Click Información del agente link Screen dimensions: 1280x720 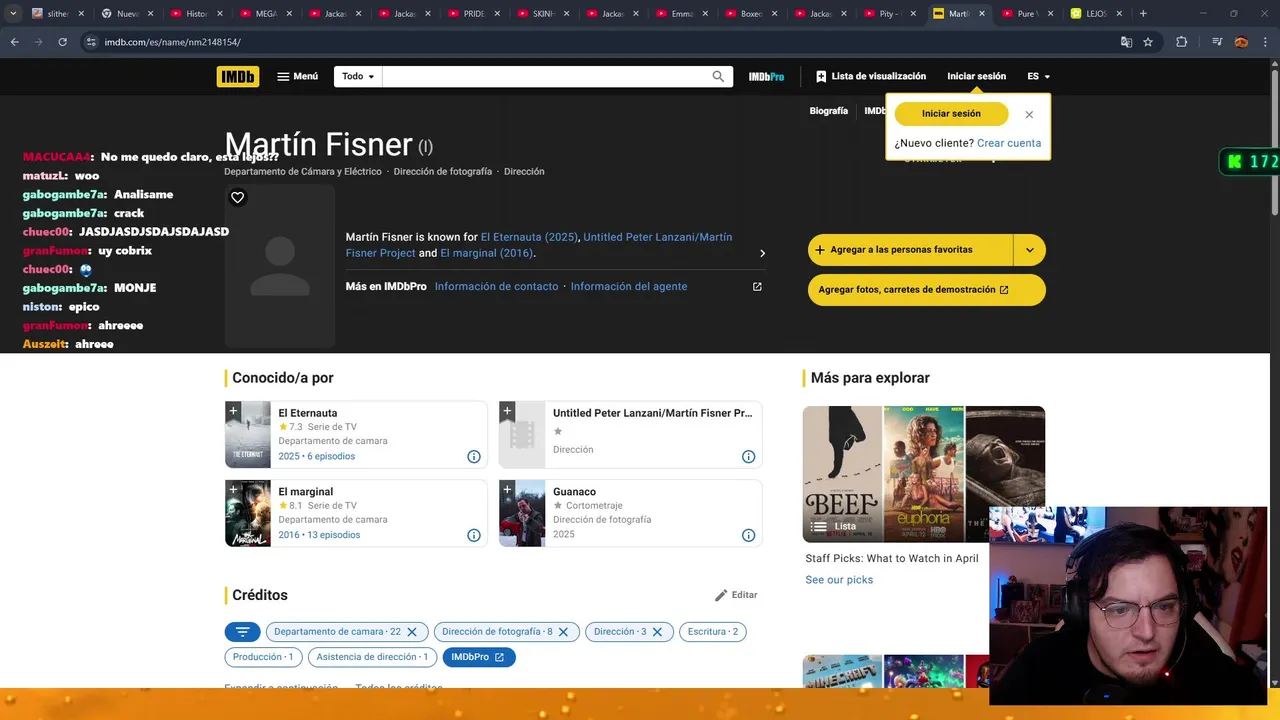[629, 287]
